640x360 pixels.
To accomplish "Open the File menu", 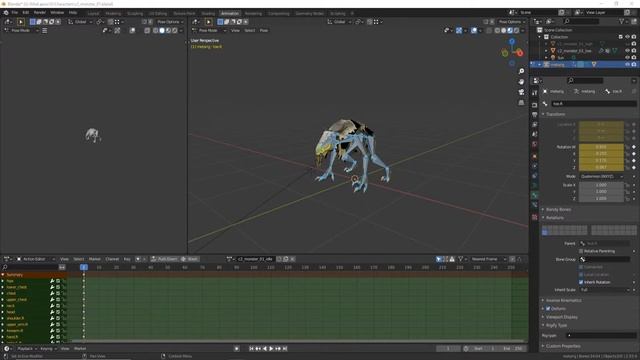I will [15, 13].
